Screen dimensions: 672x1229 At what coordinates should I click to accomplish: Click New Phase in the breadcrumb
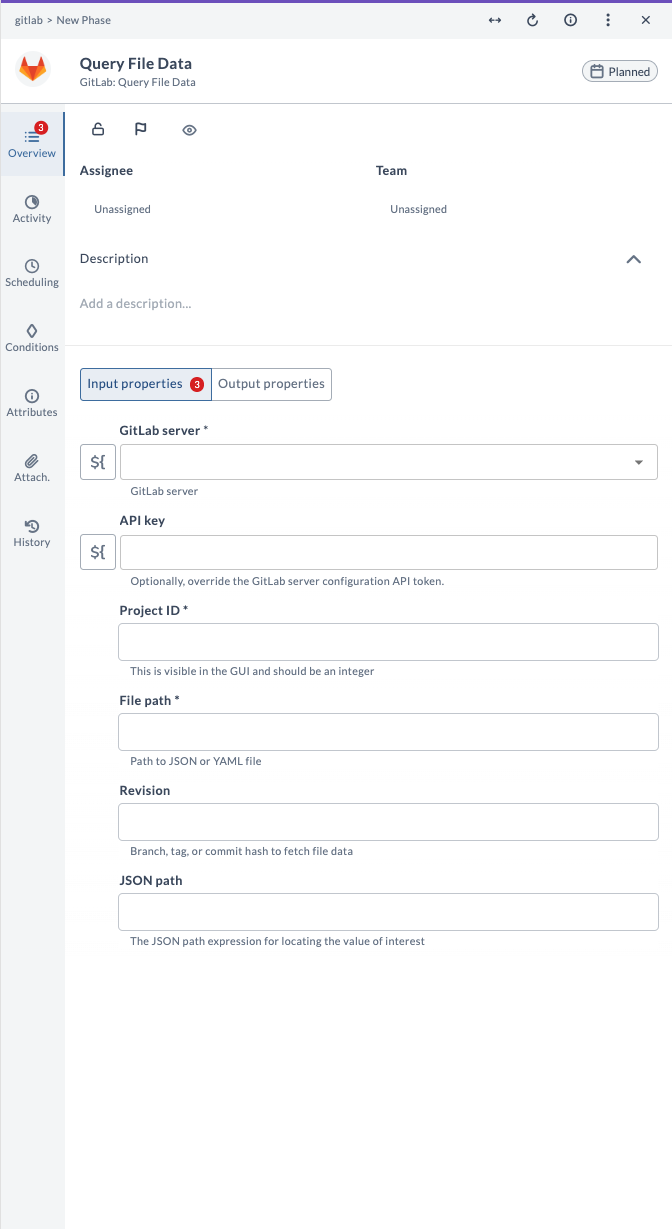[84, 20]
